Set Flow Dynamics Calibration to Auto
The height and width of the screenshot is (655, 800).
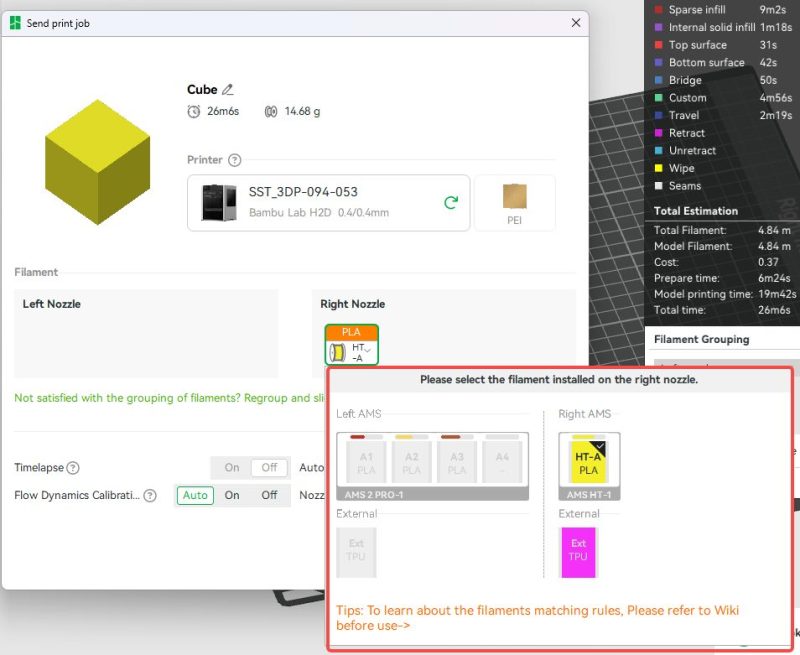(x=196, y=495)
